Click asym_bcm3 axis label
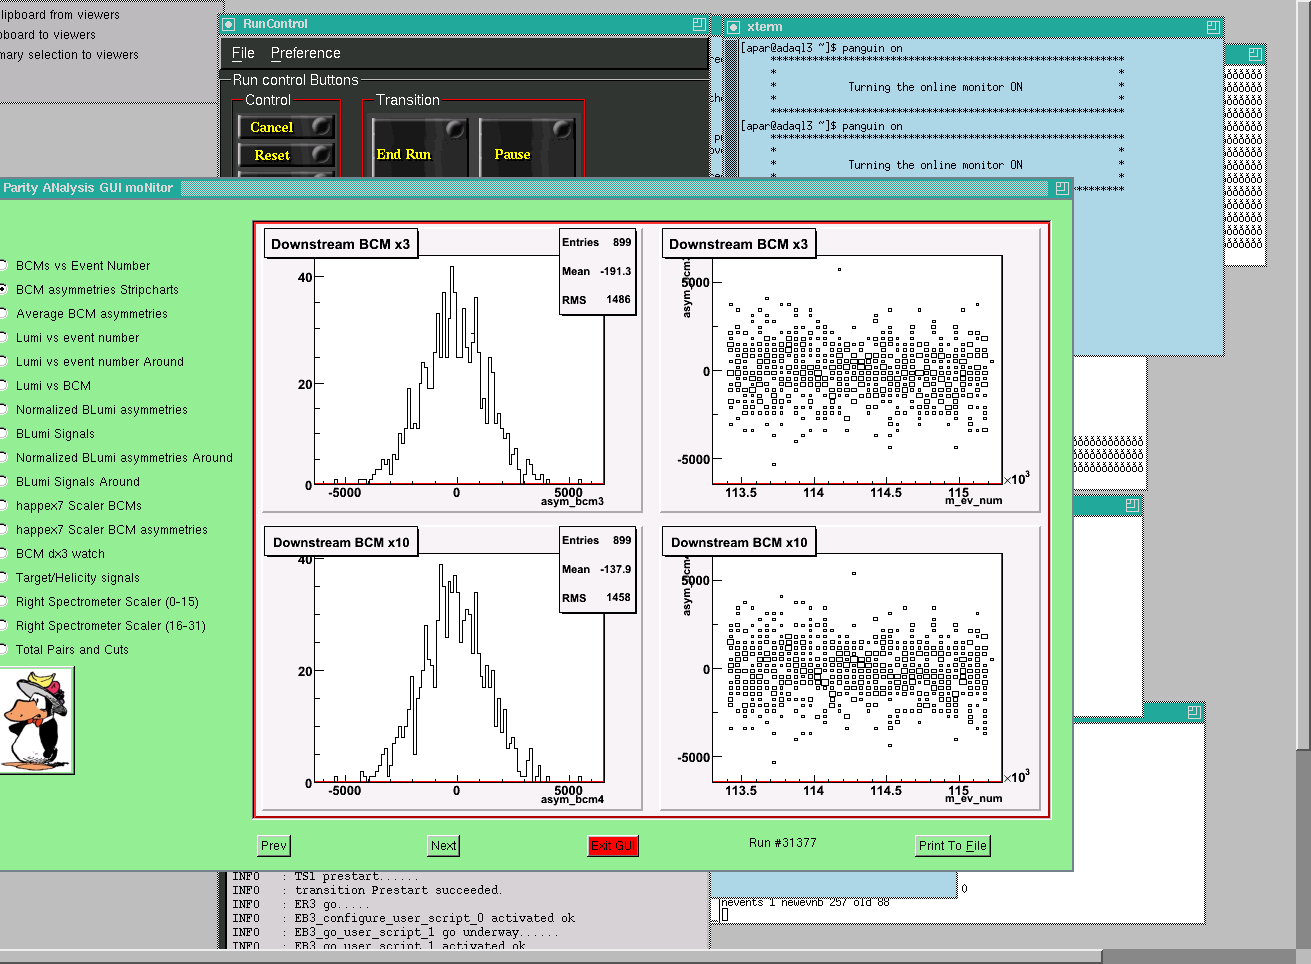The height and width of the screenshot is (964, 1311). [x=572, y=501]
